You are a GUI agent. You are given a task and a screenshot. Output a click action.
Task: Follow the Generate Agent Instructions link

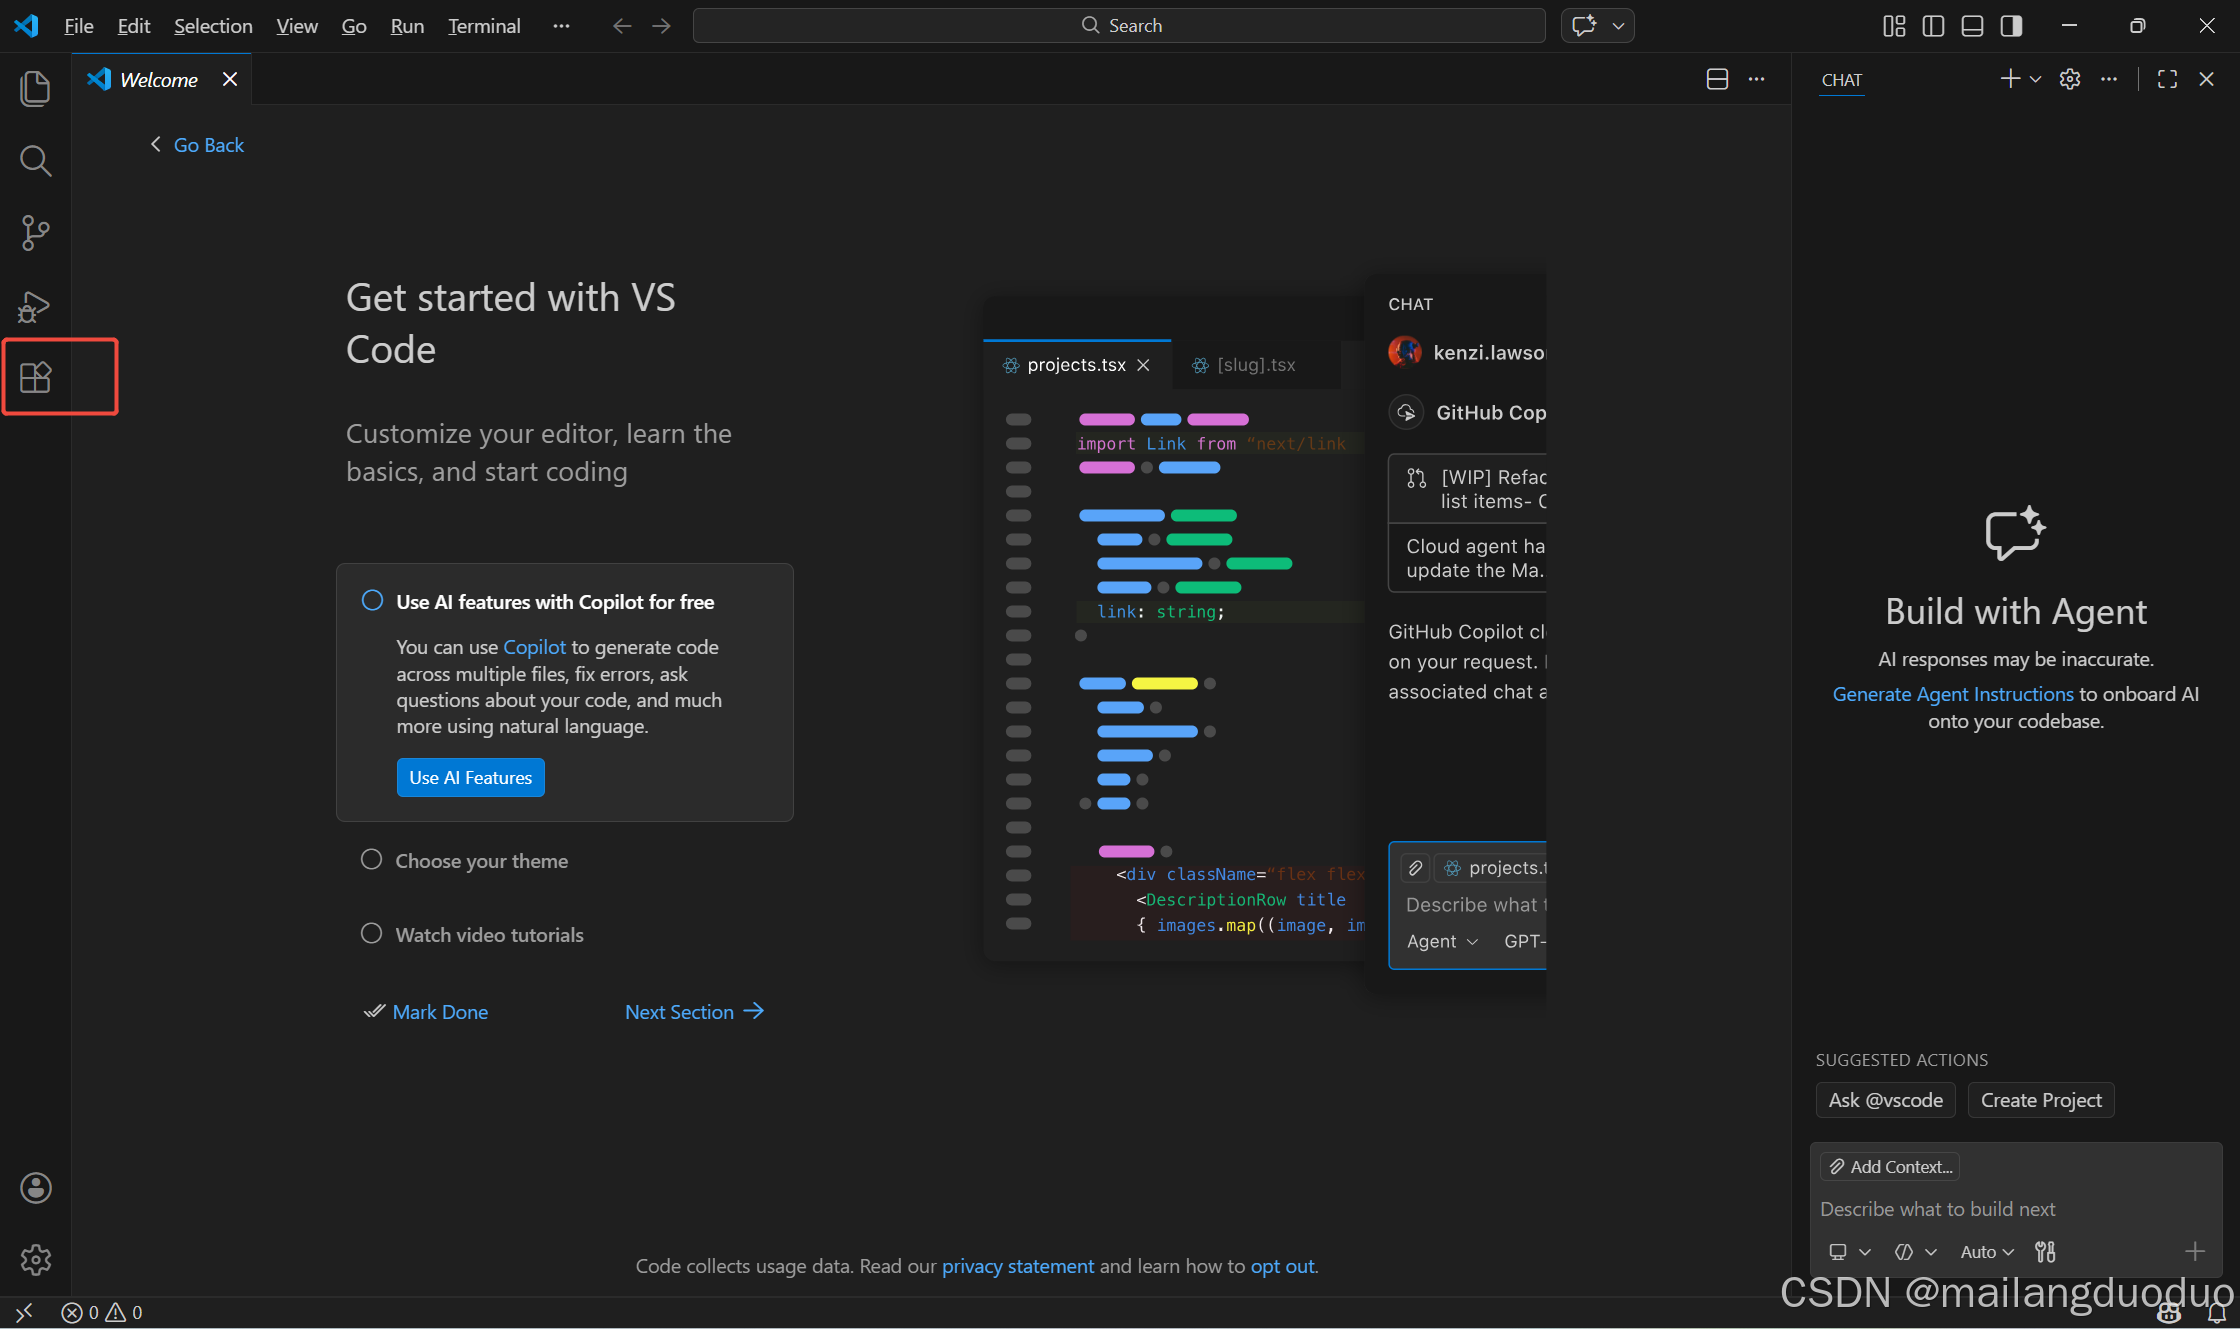[1952, 694]
